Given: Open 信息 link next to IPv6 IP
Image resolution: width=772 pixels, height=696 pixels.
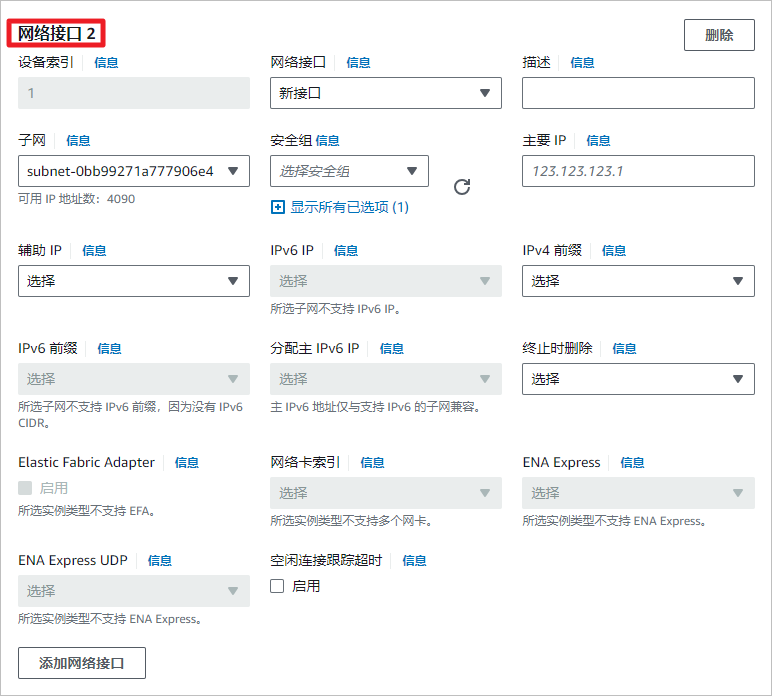Looking at the screenshot, I should click(346, 251).
